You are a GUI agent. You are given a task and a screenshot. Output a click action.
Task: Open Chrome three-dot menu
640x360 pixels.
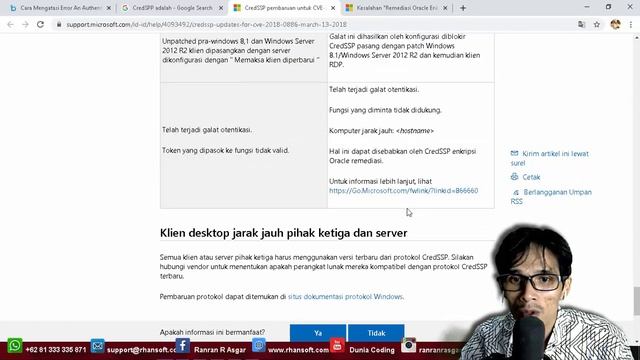pyautogui.click(x=631, y=24)
